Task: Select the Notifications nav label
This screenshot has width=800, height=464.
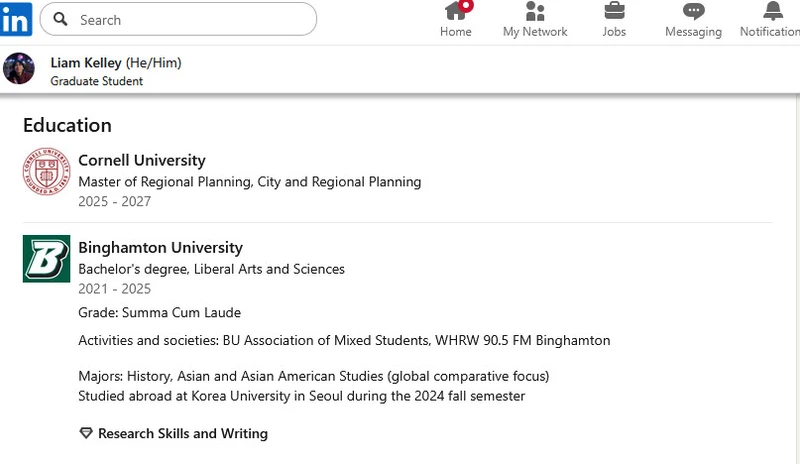Action: (770, 32)
